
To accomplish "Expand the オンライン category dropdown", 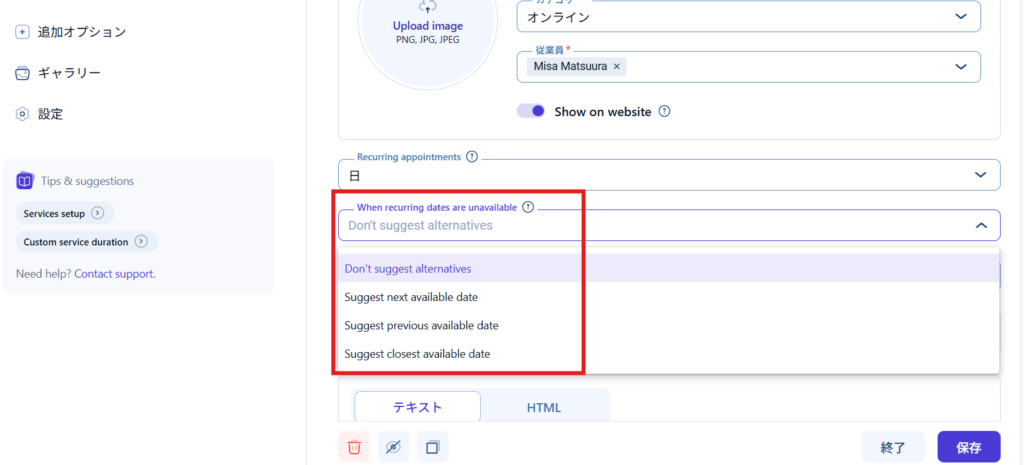I will coord(961,17).
